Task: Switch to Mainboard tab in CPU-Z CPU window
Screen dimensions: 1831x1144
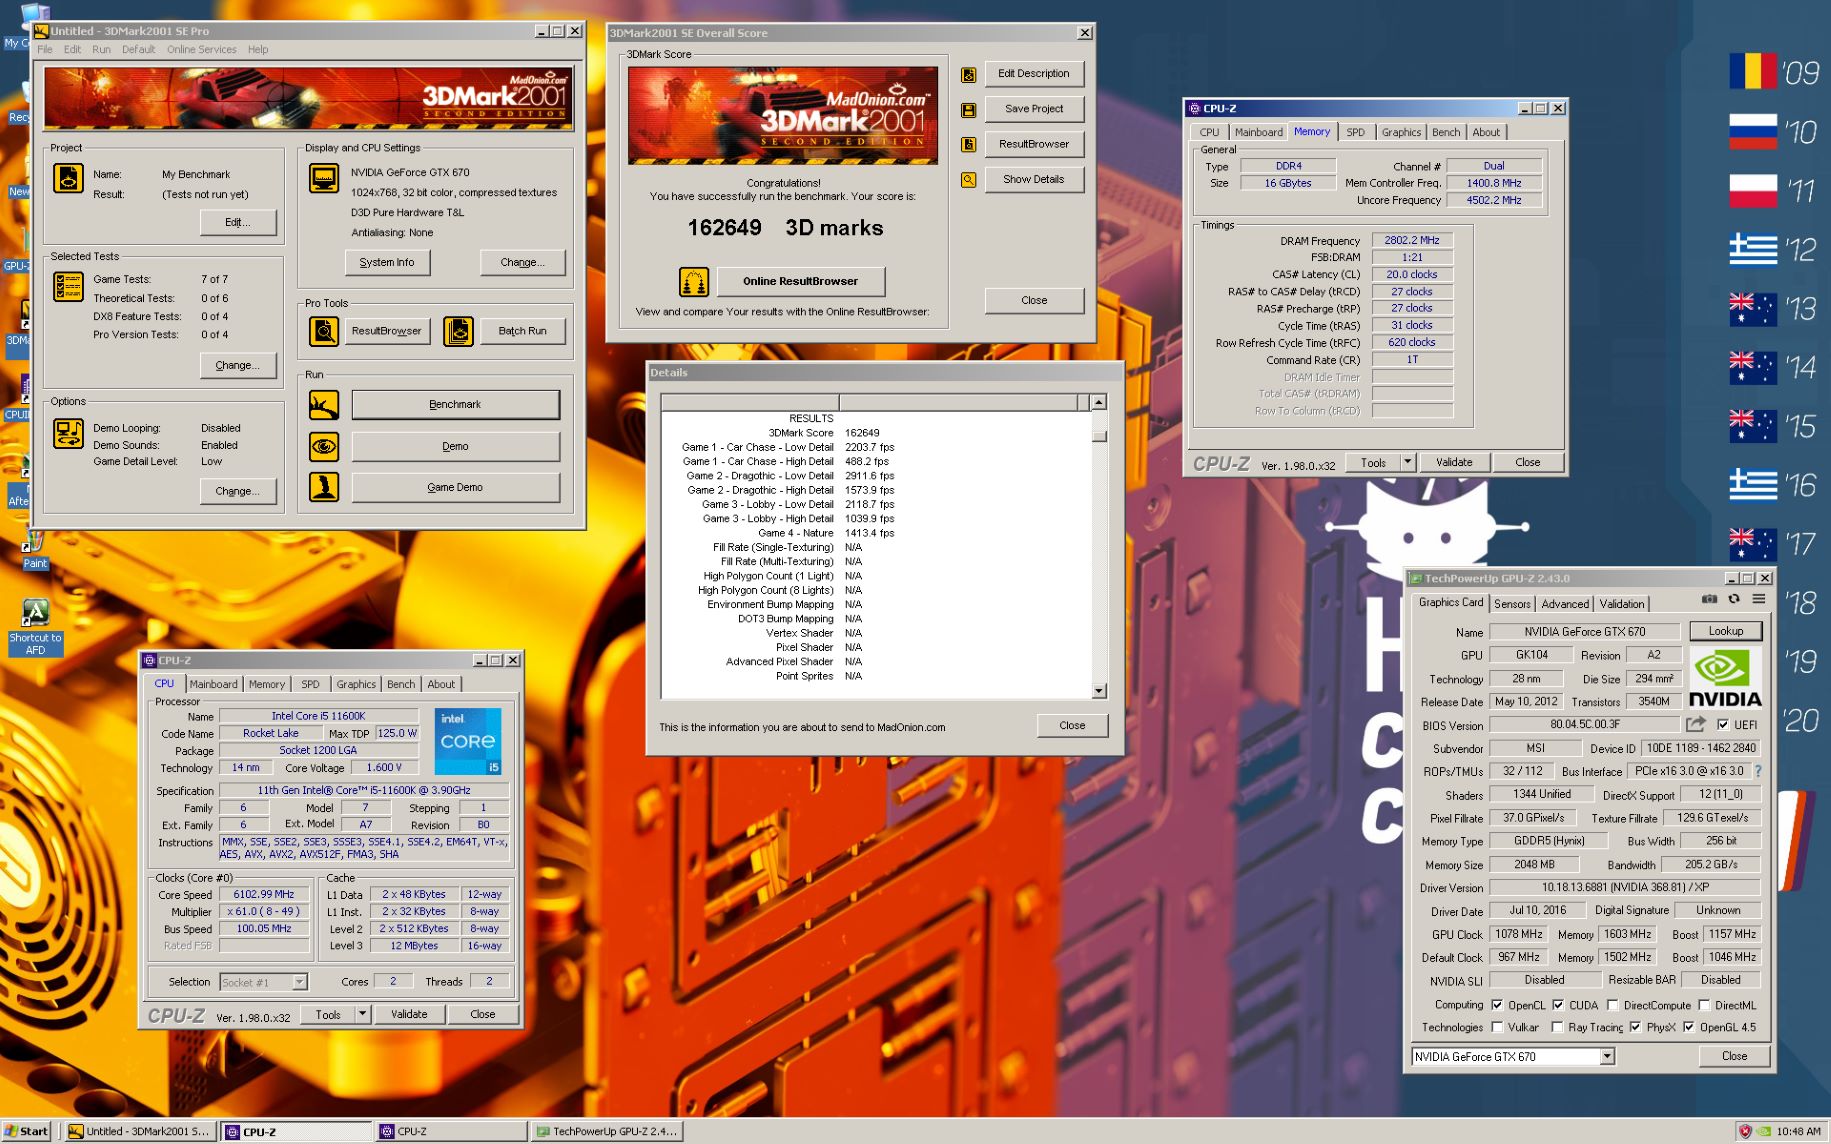Action: pos(213,684)
